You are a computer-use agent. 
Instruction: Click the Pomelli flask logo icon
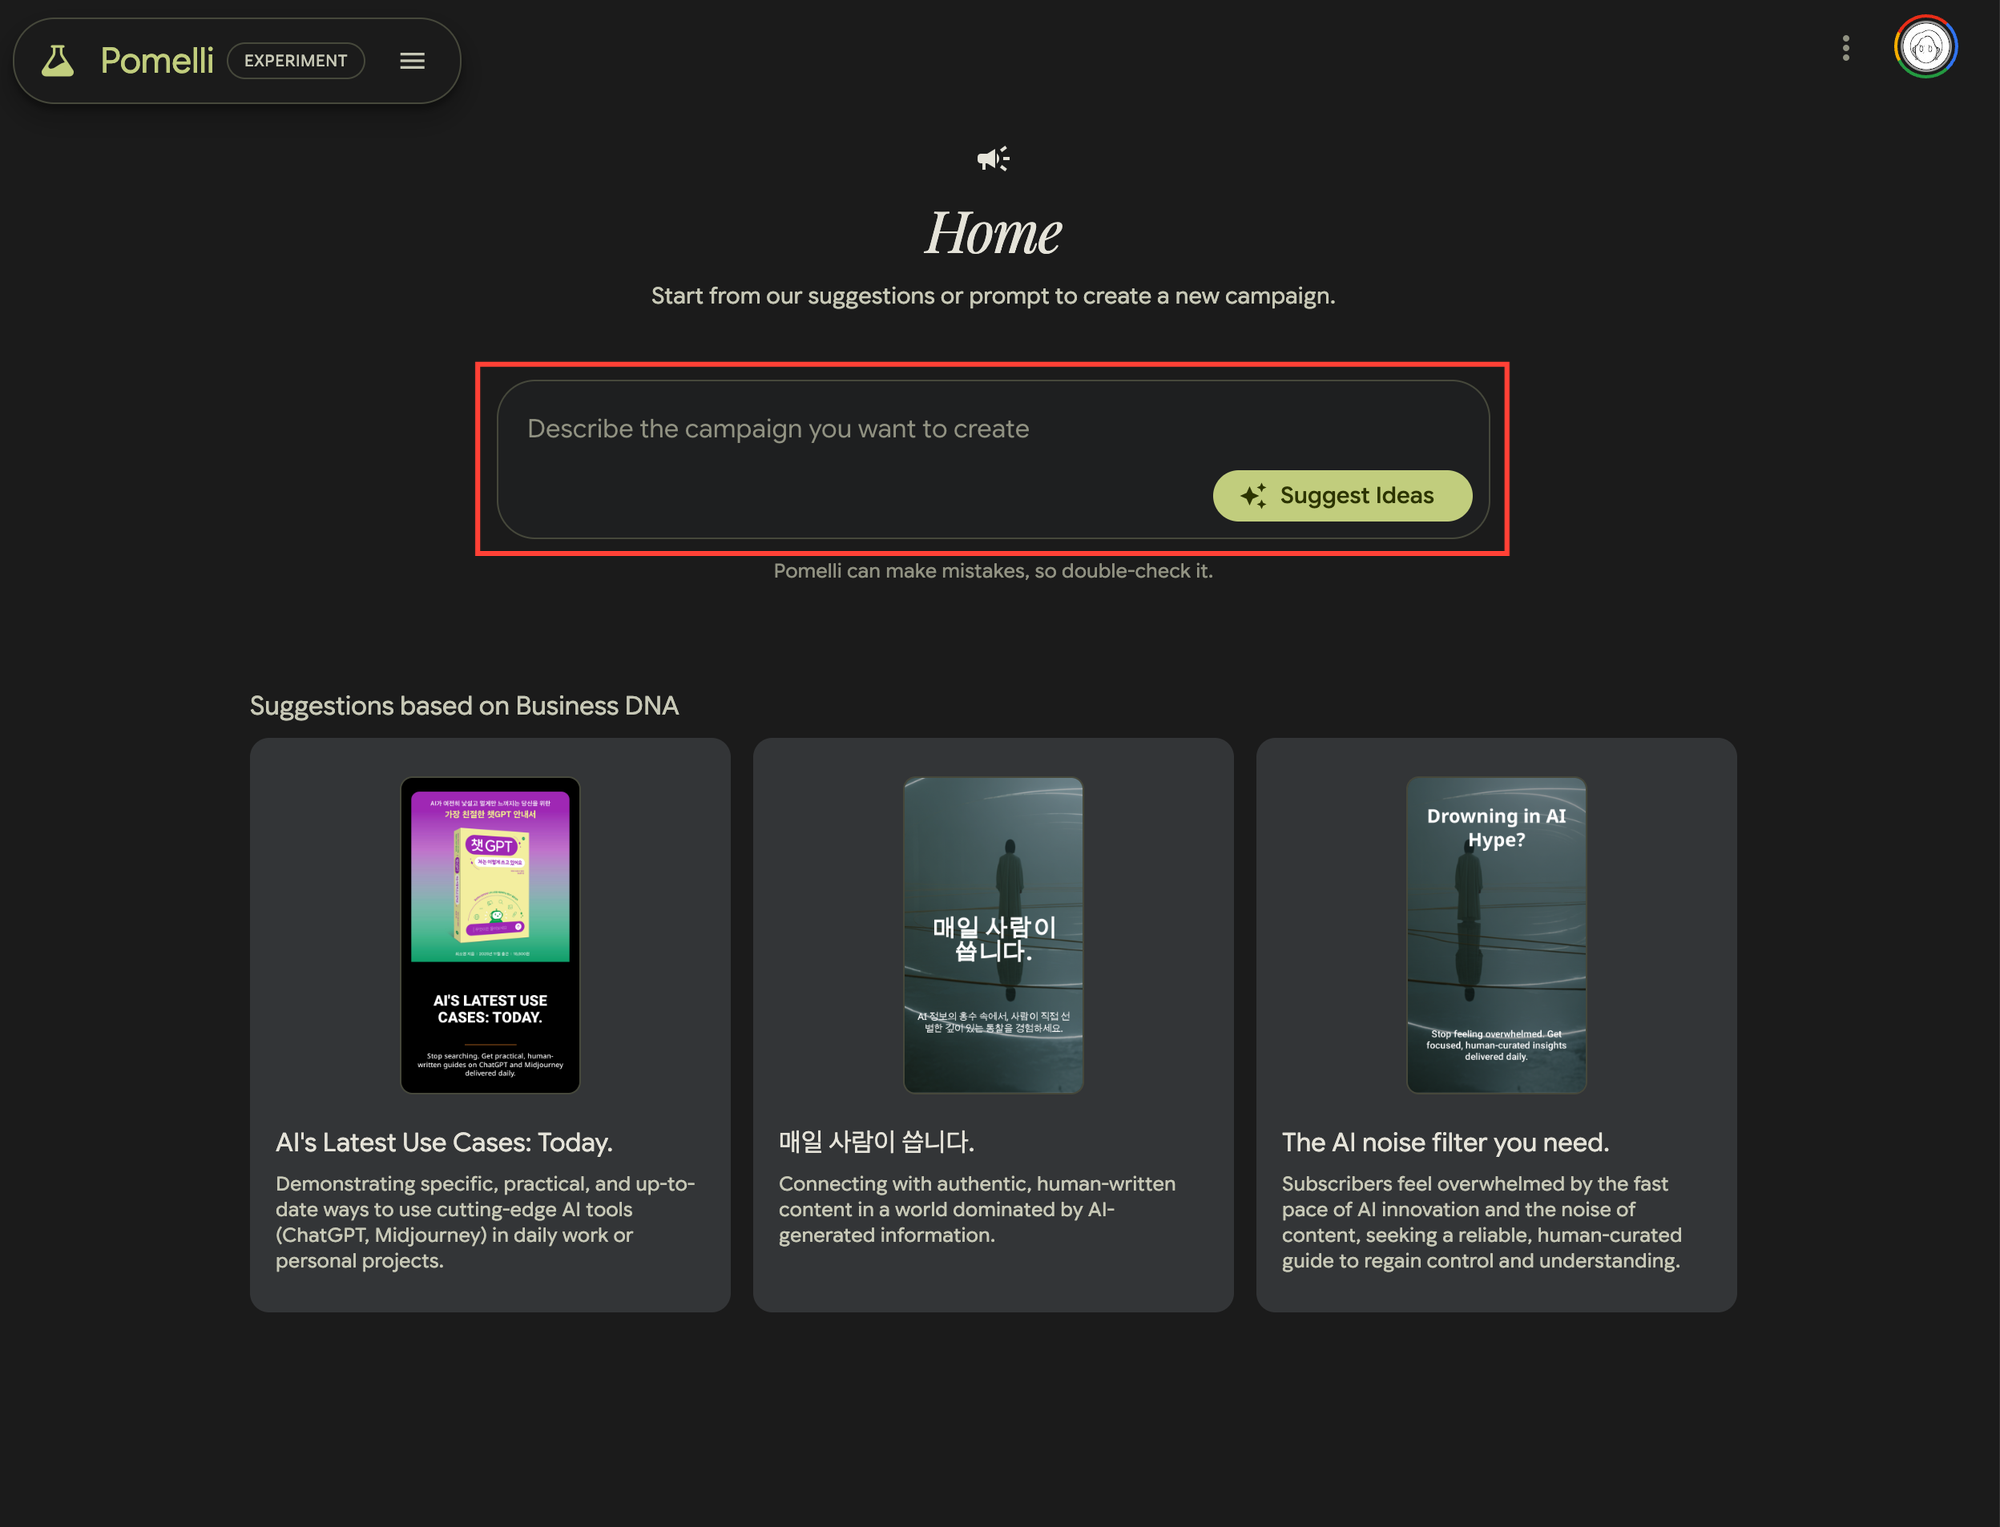point(58,61)
